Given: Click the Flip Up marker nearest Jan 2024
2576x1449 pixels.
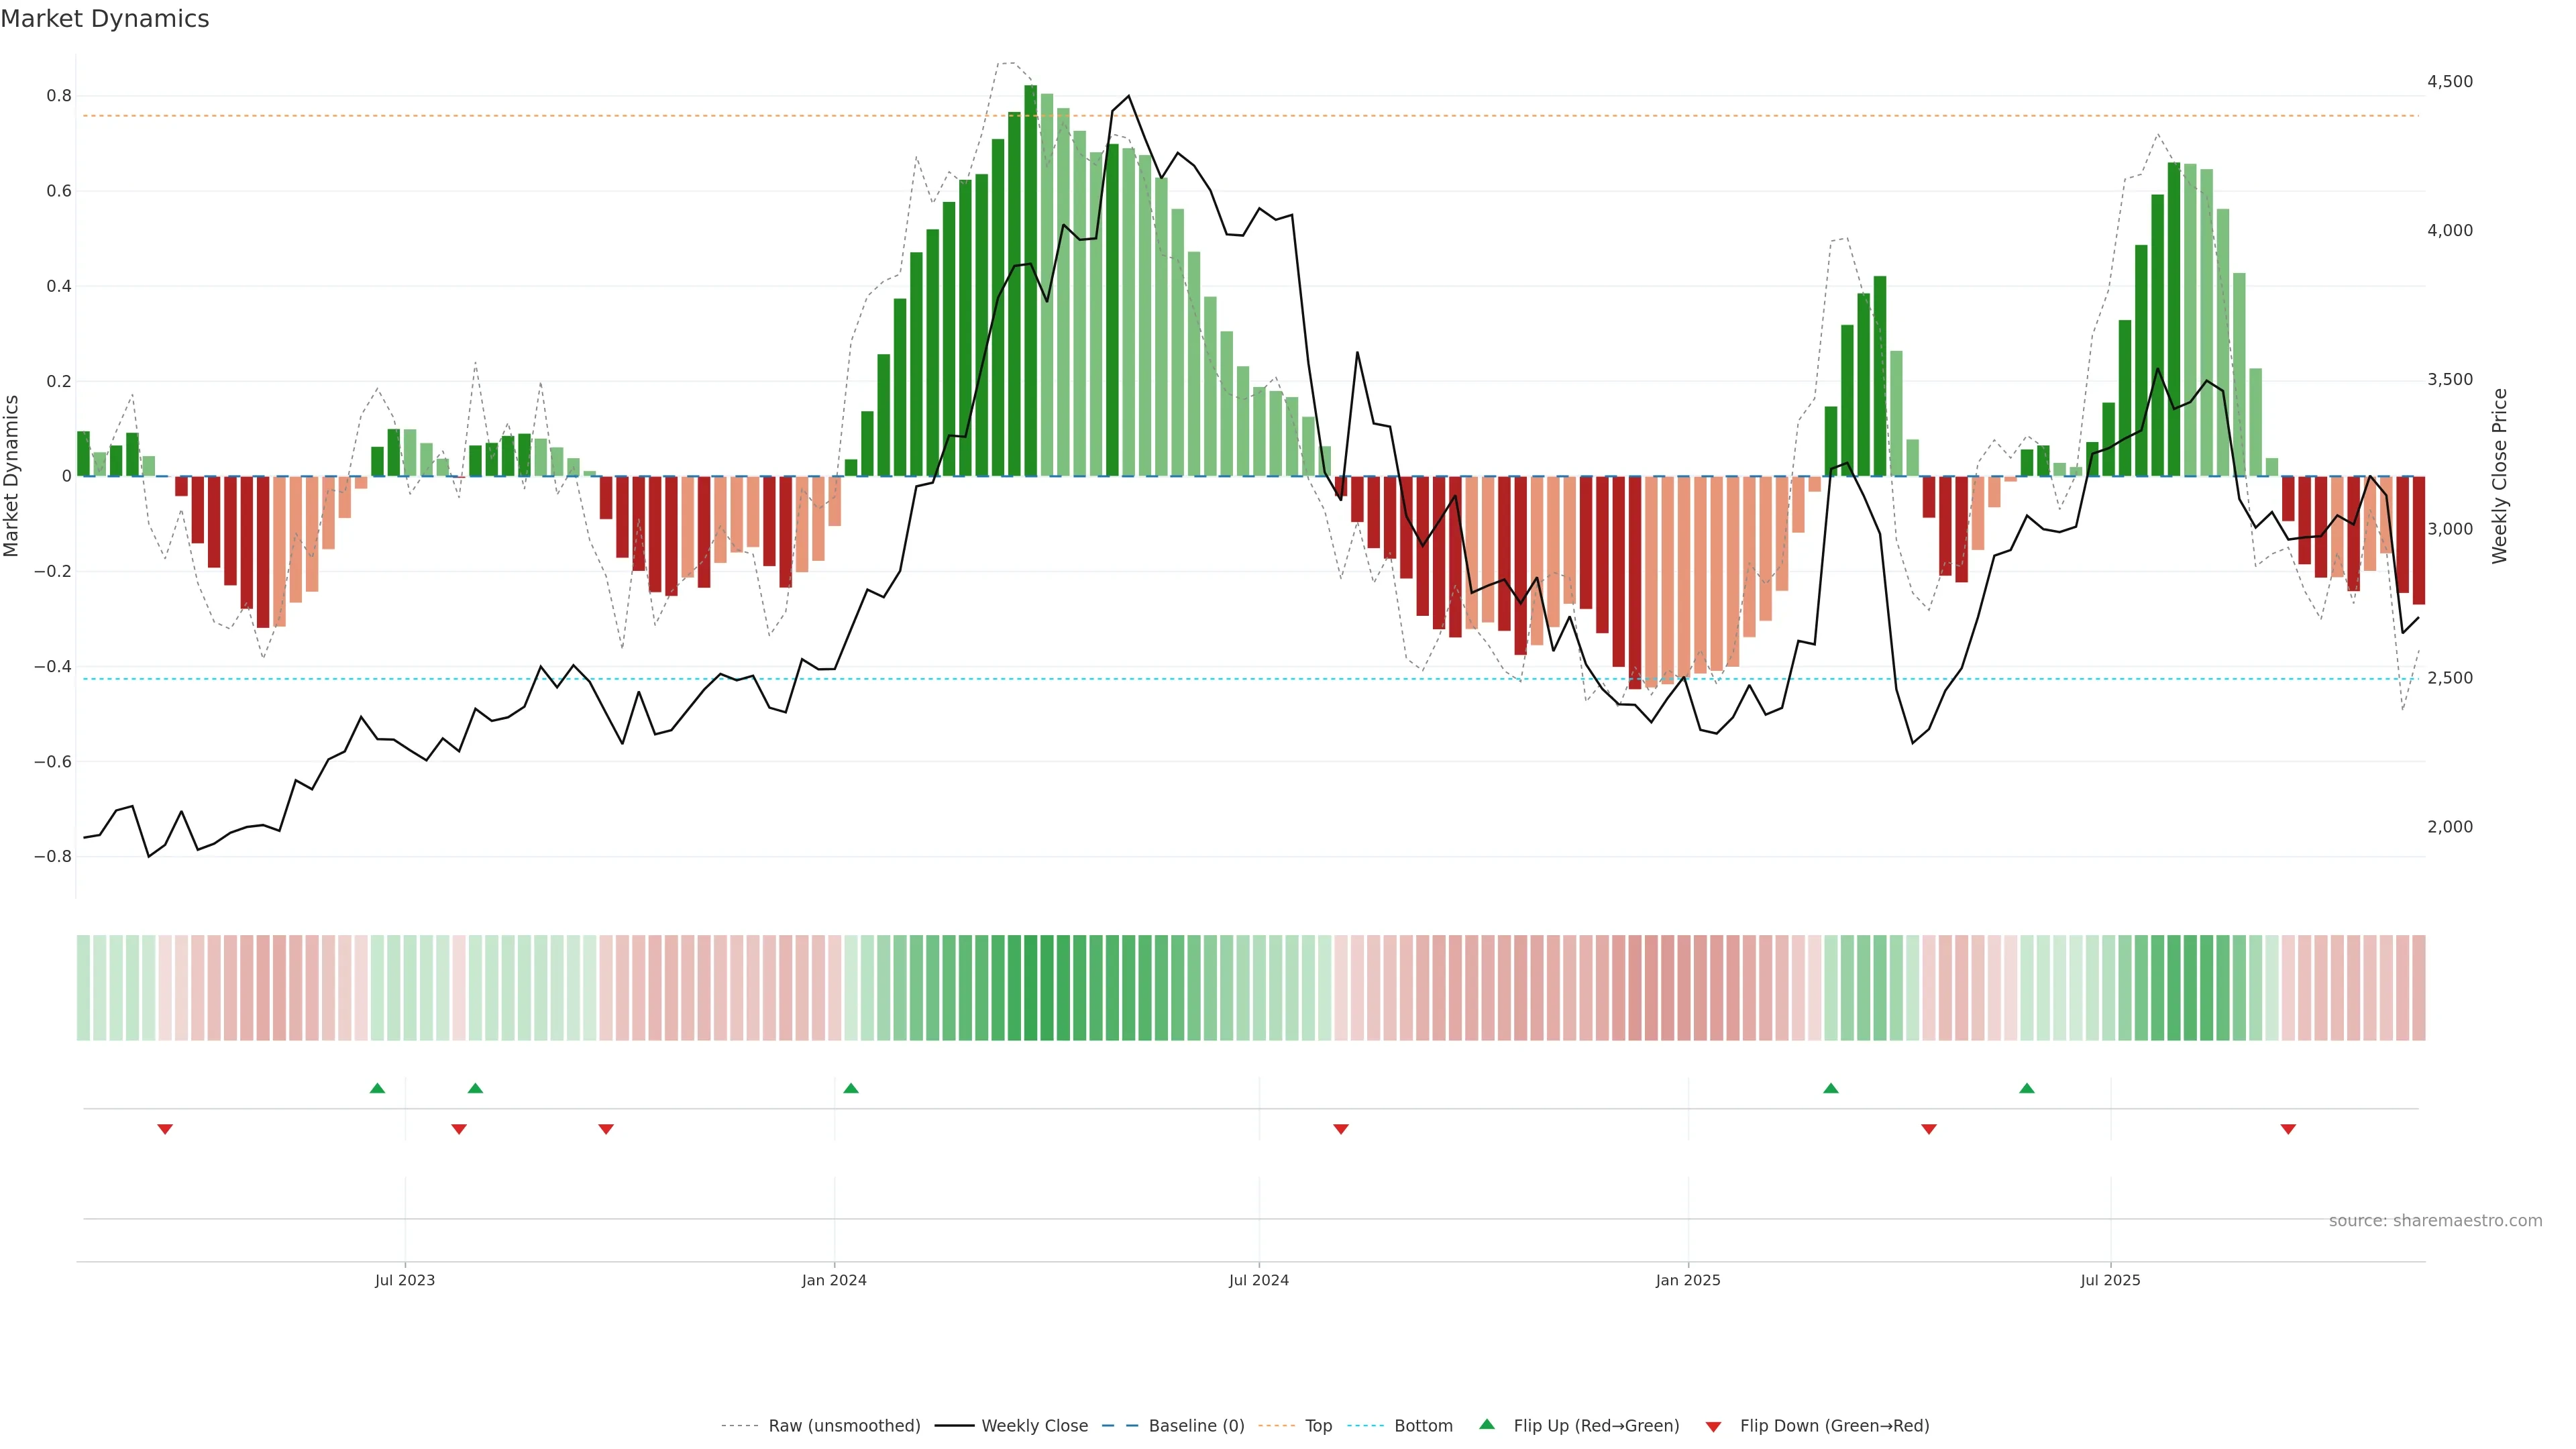Looking at the screenshot, I should (851, 1088).
